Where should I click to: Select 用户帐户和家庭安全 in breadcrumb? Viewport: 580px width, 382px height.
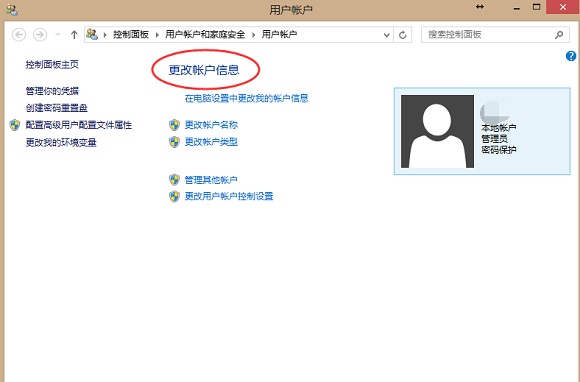tap(205, 35)
